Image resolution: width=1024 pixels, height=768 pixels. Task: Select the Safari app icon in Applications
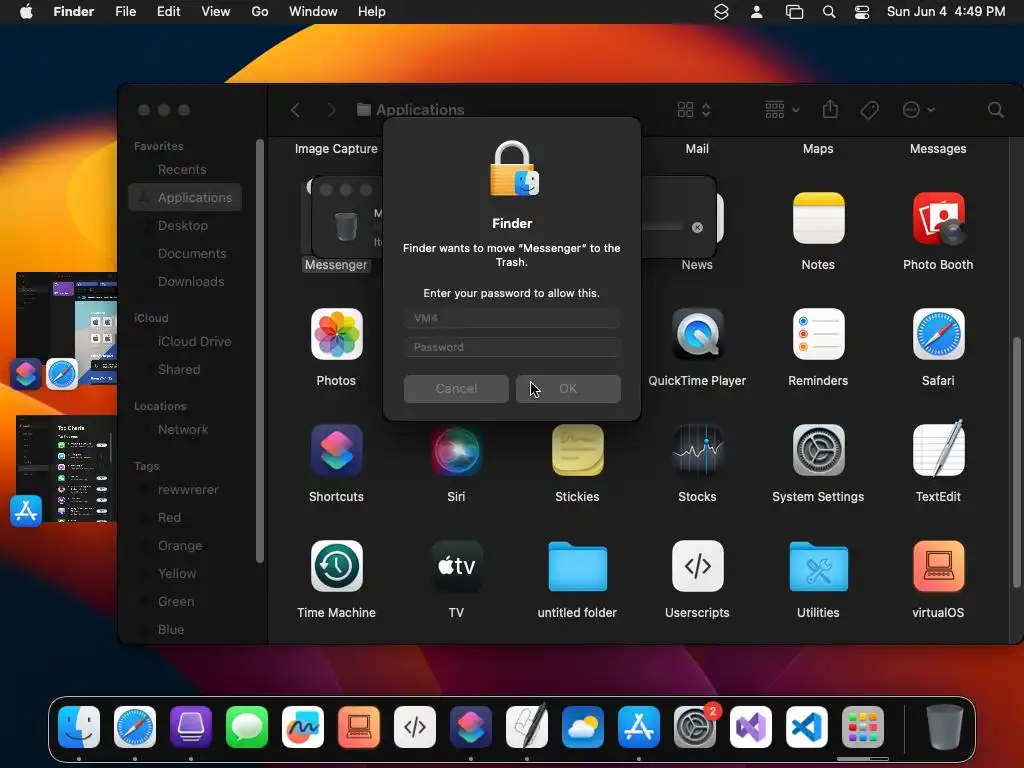click(x=938, y=334)
